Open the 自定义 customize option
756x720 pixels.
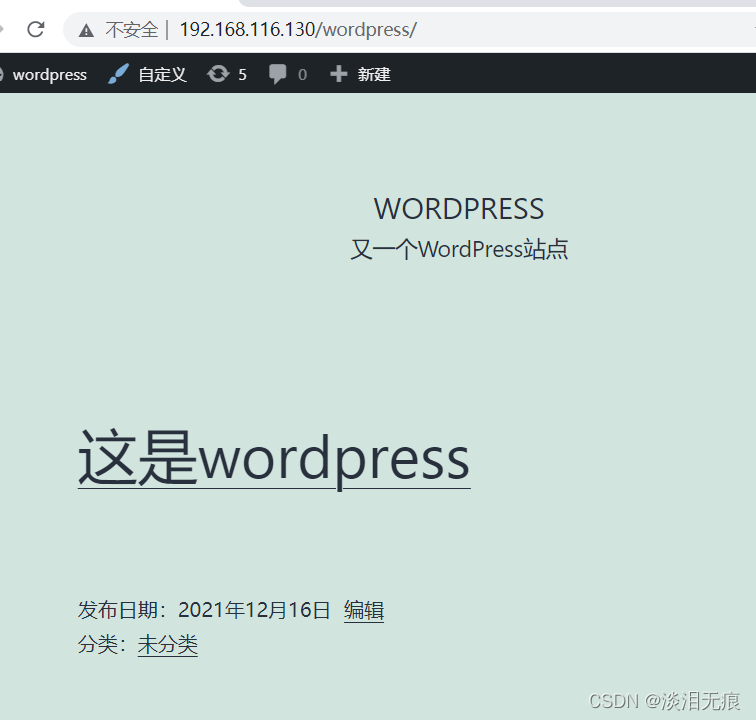(x=162, y=75)
